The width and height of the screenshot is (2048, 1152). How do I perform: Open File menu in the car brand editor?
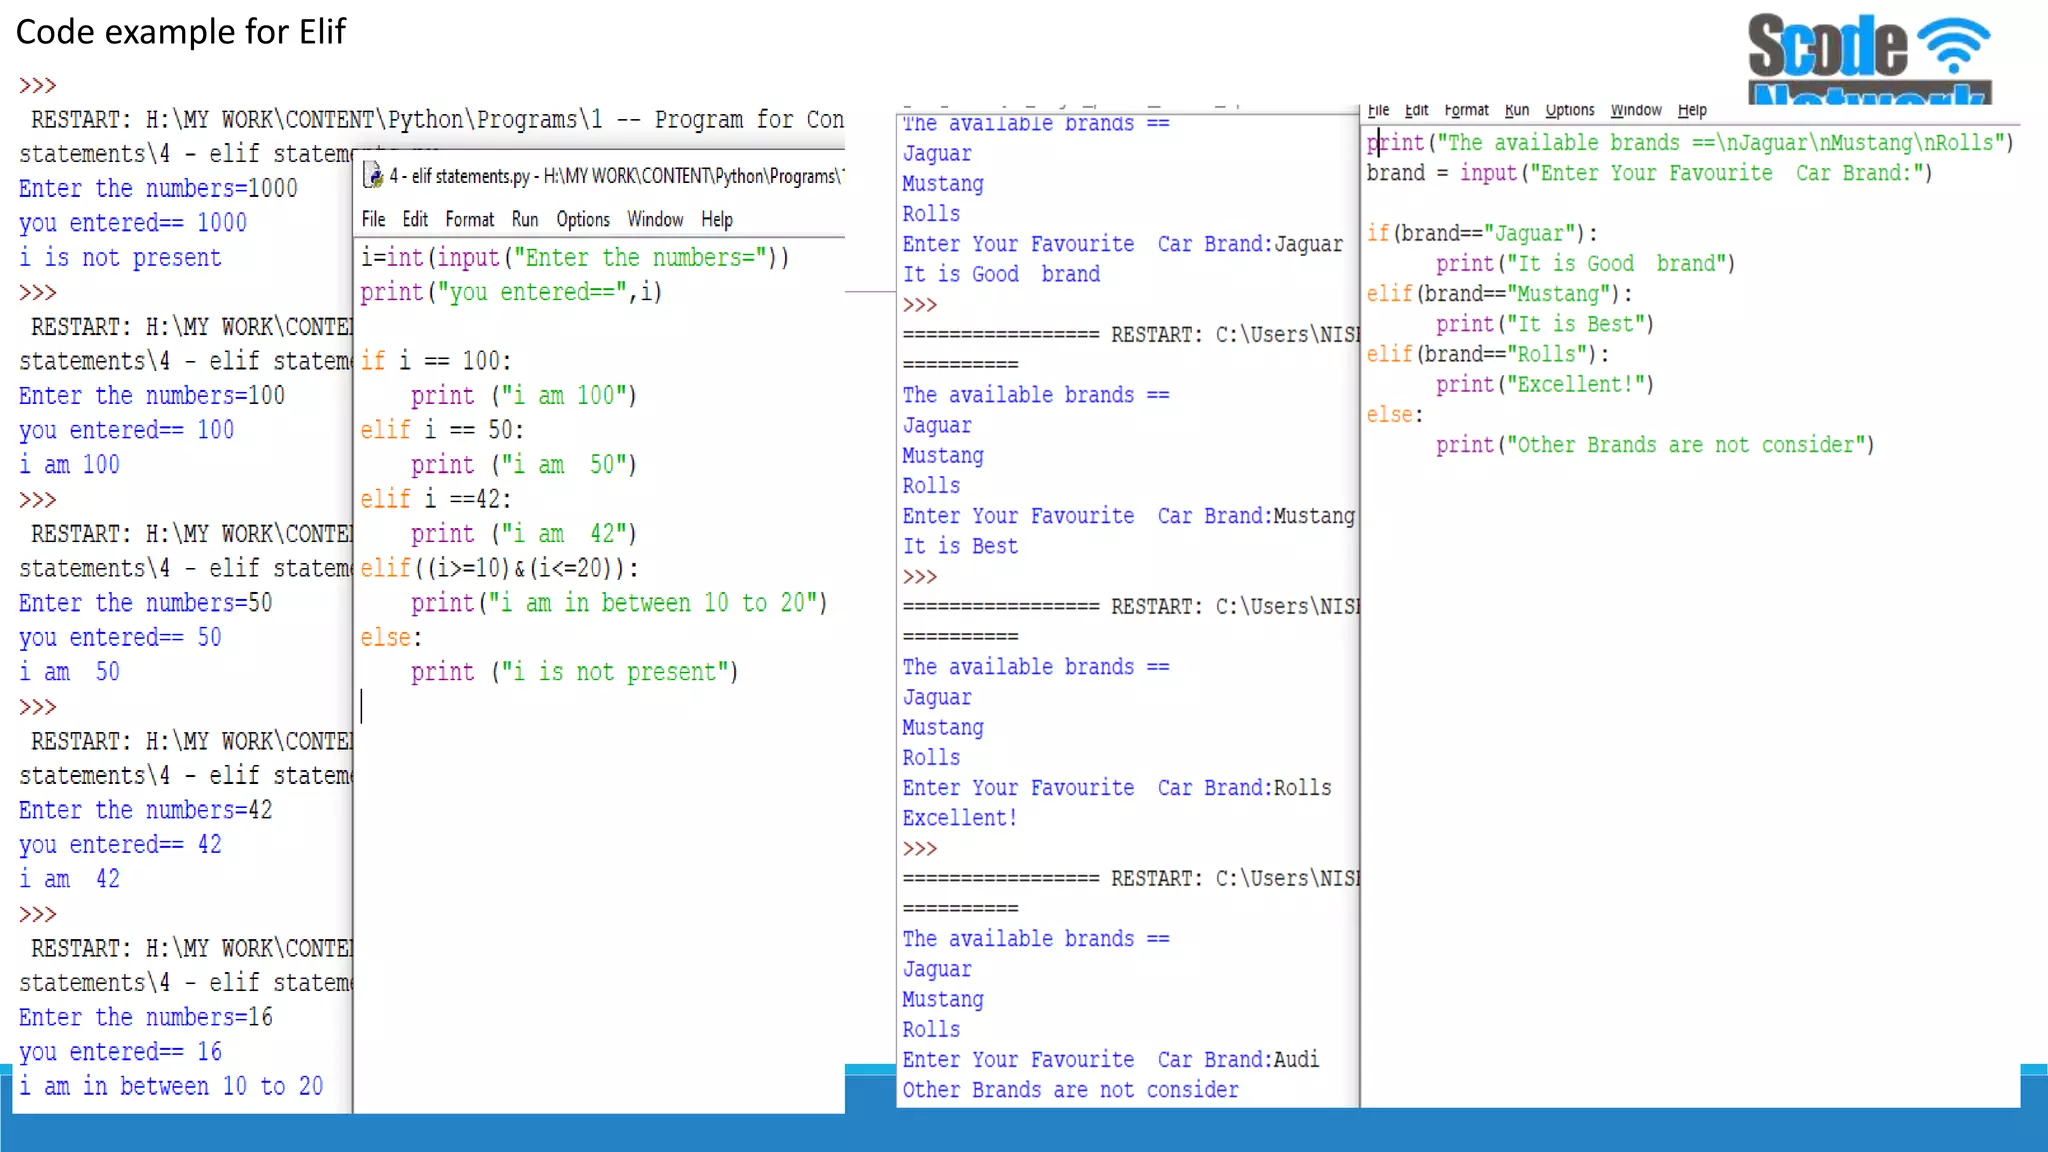(x=1378, y=110)
